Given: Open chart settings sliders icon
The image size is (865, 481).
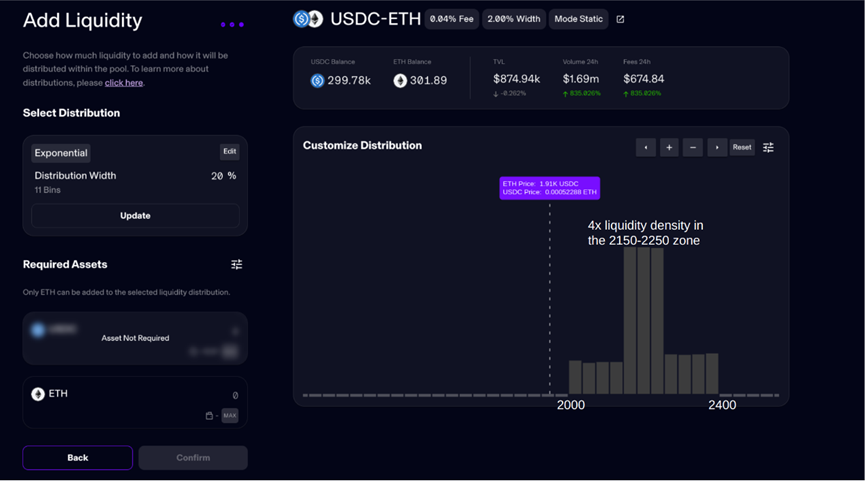Looking at the screenshot, I should 768,147.
